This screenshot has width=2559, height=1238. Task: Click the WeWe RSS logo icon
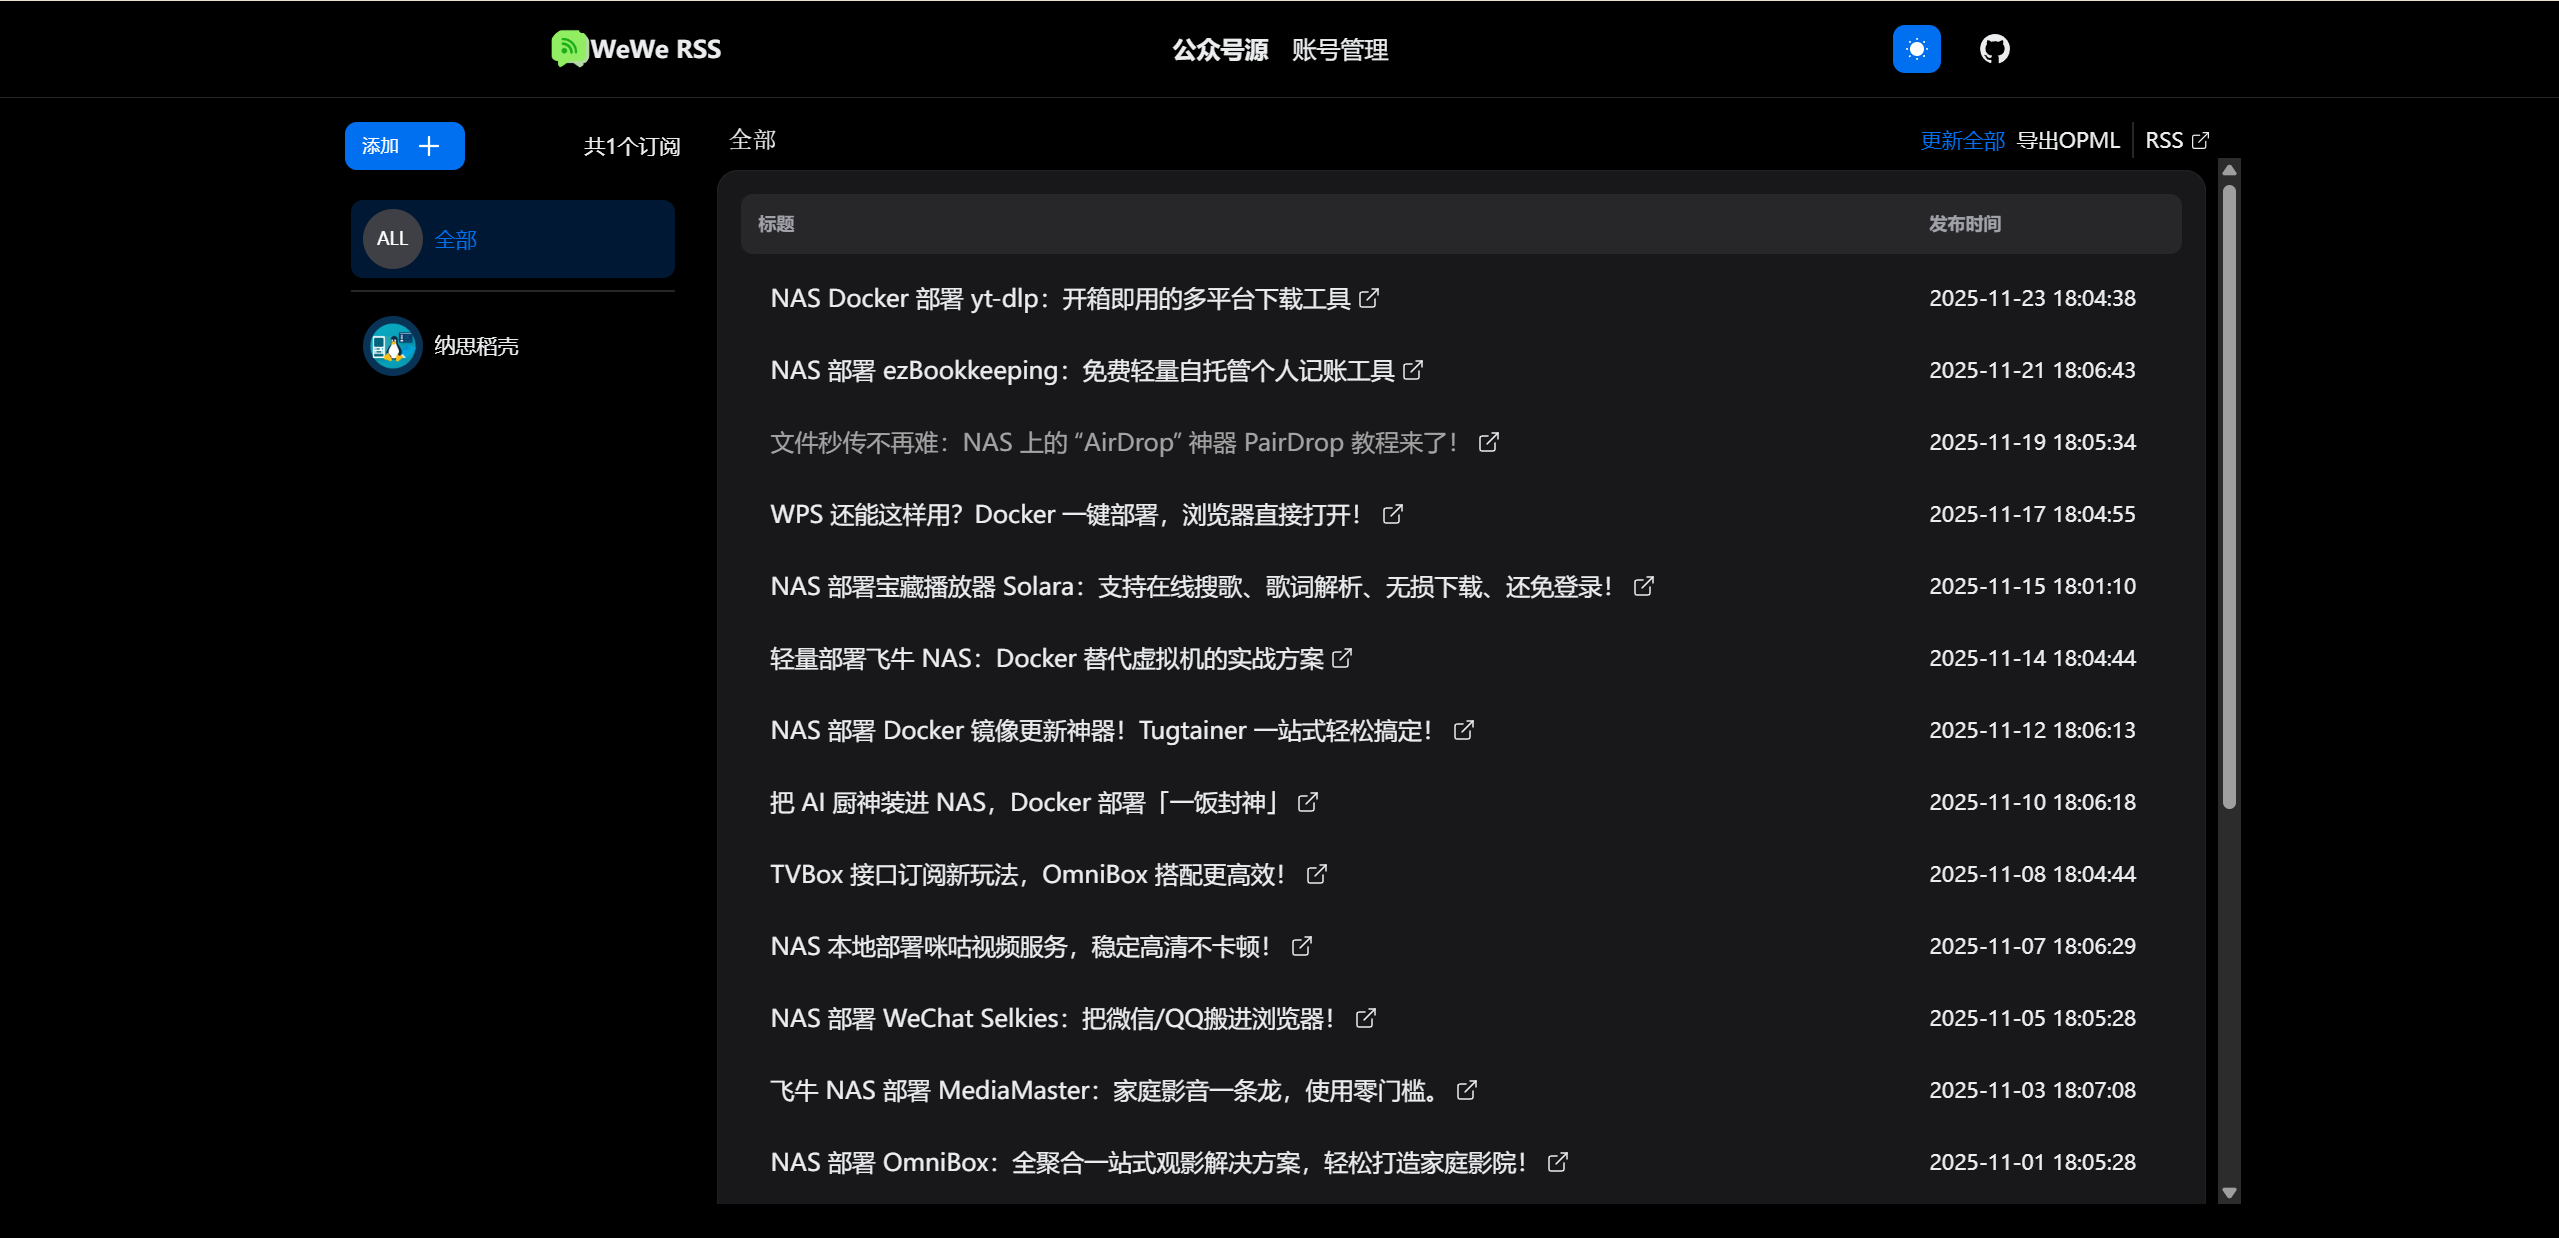(568, 48)
